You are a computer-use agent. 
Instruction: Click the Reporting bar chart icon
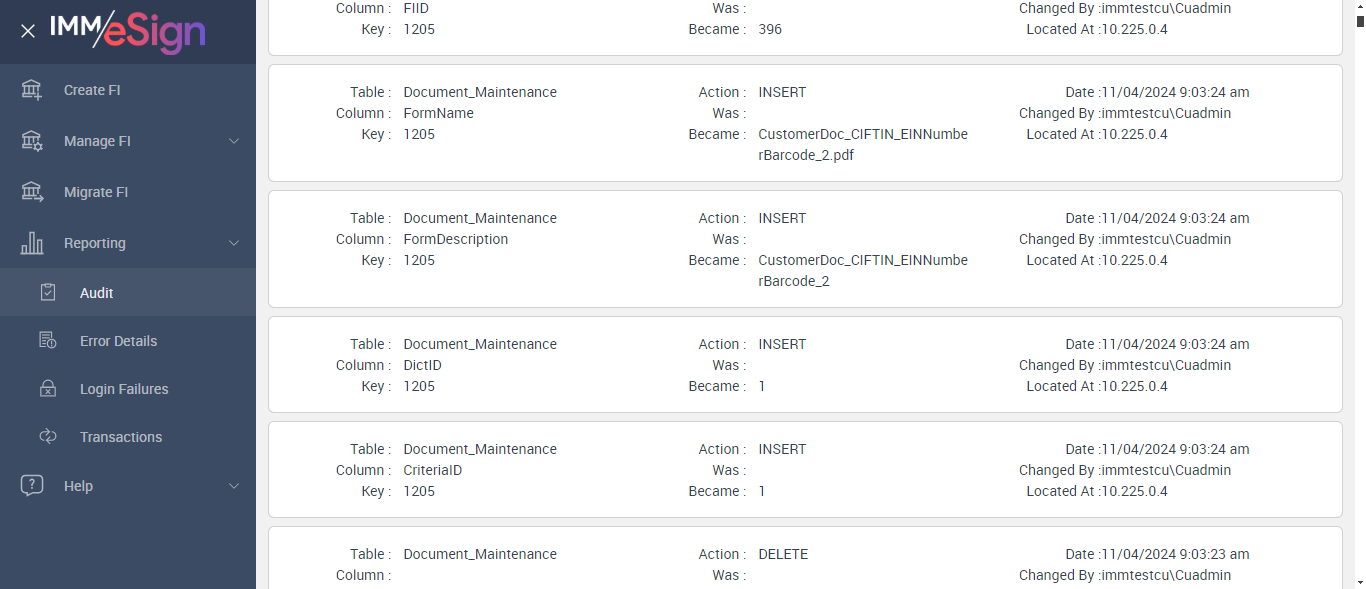coord(32,243)
